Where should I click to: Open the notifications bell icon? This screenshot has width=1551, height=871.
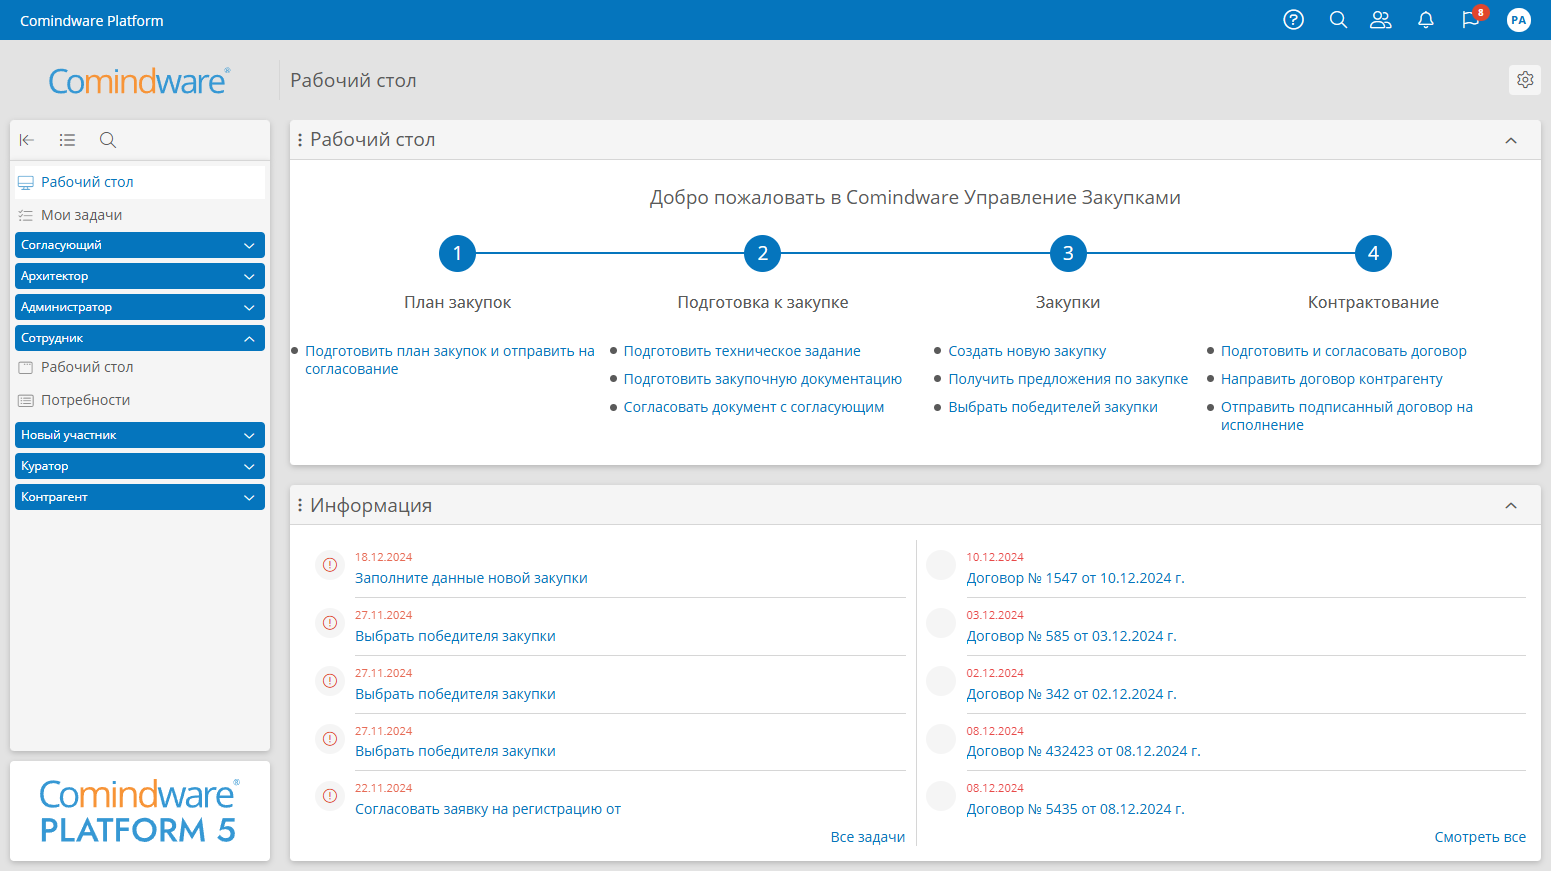pos(1425,19)
